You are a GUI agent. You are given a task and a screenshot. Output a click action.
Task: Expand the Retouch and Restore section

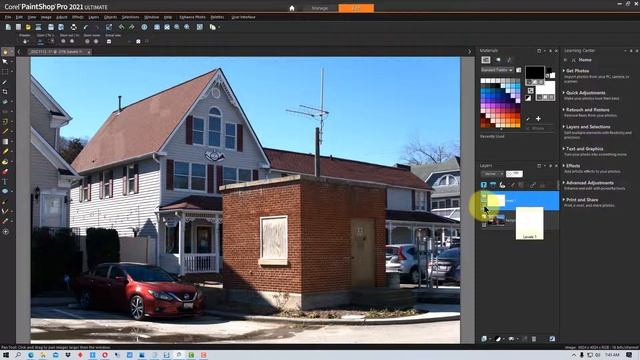pos(587,110)
